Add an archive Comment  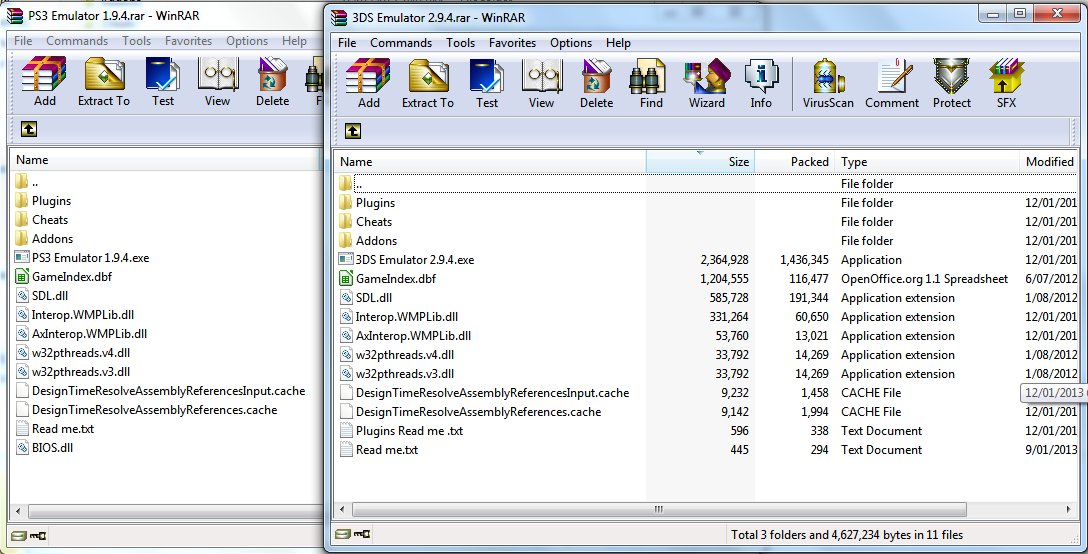tap(892, 83)
